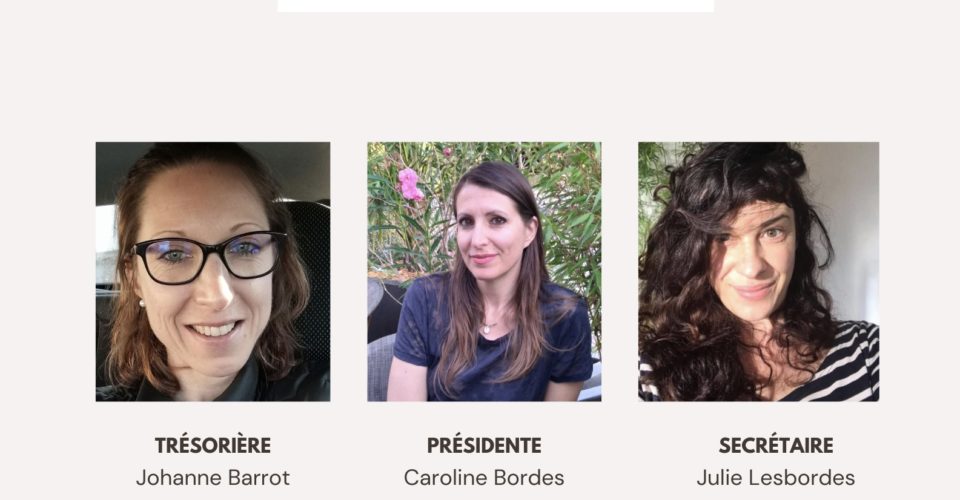Open Julie Lesbordes' portrait photo
The image size is (960, 500).
point(759,272)
